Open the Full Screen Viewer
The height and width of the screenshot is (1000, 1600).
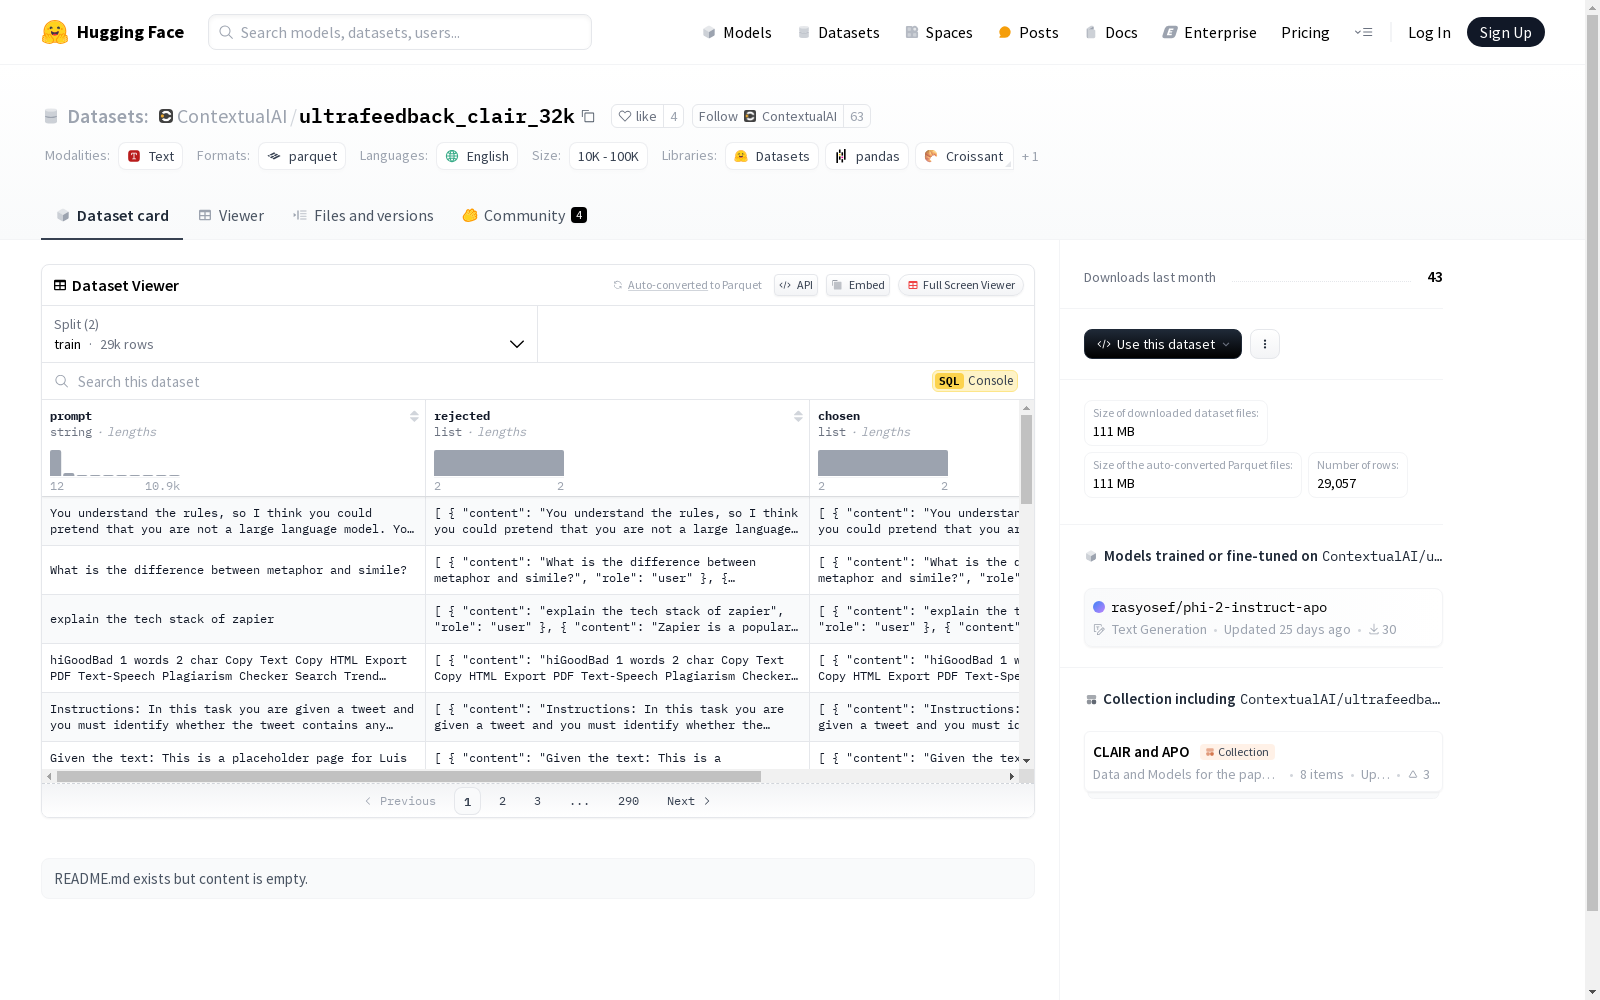click(x=961, y=285)
